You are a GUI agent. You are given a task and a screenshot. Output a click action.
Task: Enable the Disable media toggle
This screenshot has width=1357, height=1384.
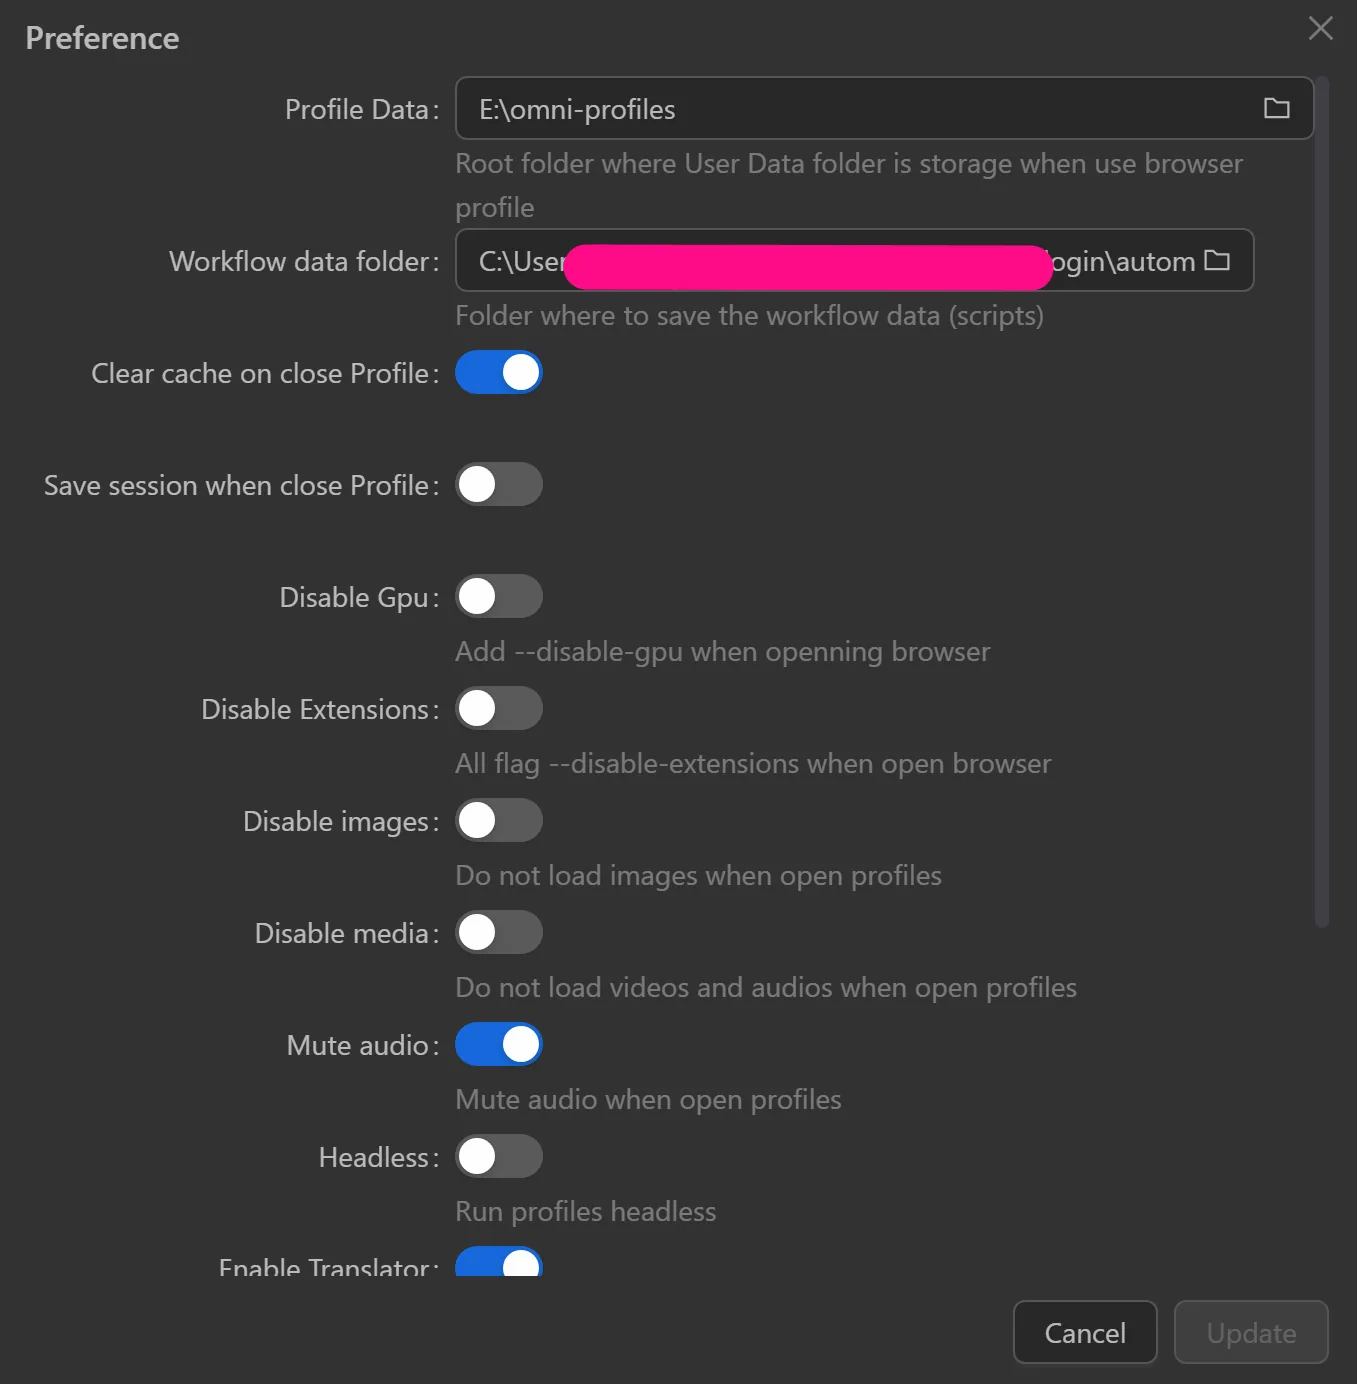tap(499, 931)
